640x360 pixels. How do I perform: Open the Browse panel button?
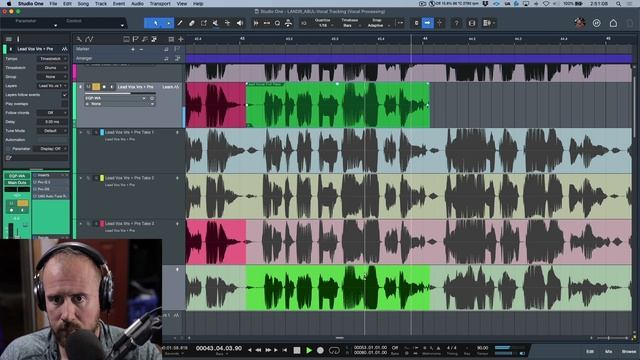[629, 351]
